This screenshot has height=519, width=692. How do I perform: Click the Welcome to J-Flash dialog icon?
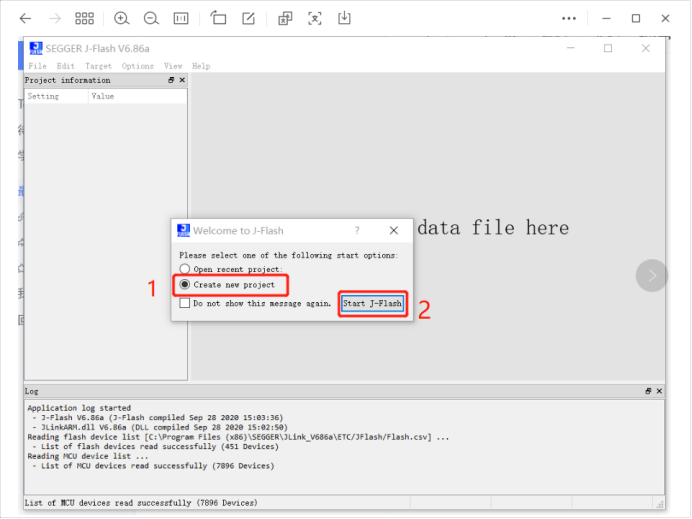click(x=183, y=230)
